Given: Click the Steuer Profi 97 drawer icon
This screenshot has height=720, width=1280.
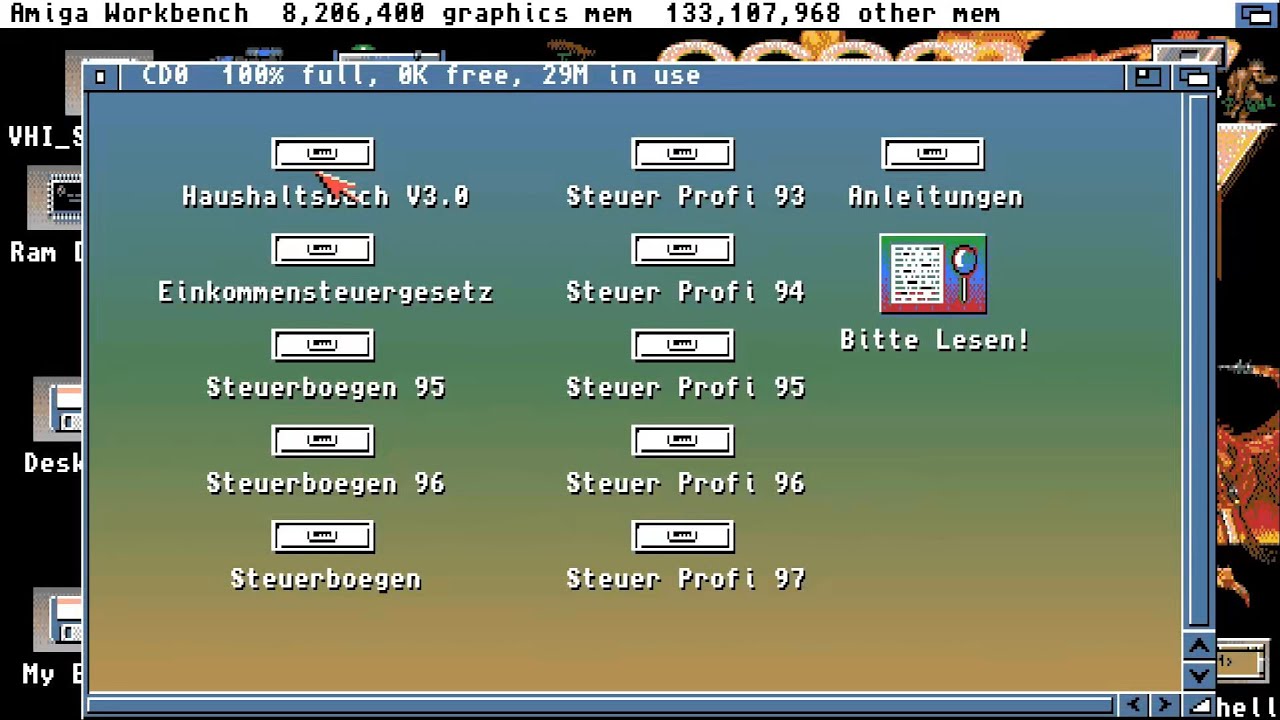Looking at the screenshot, I should click(x=682, y=537).
